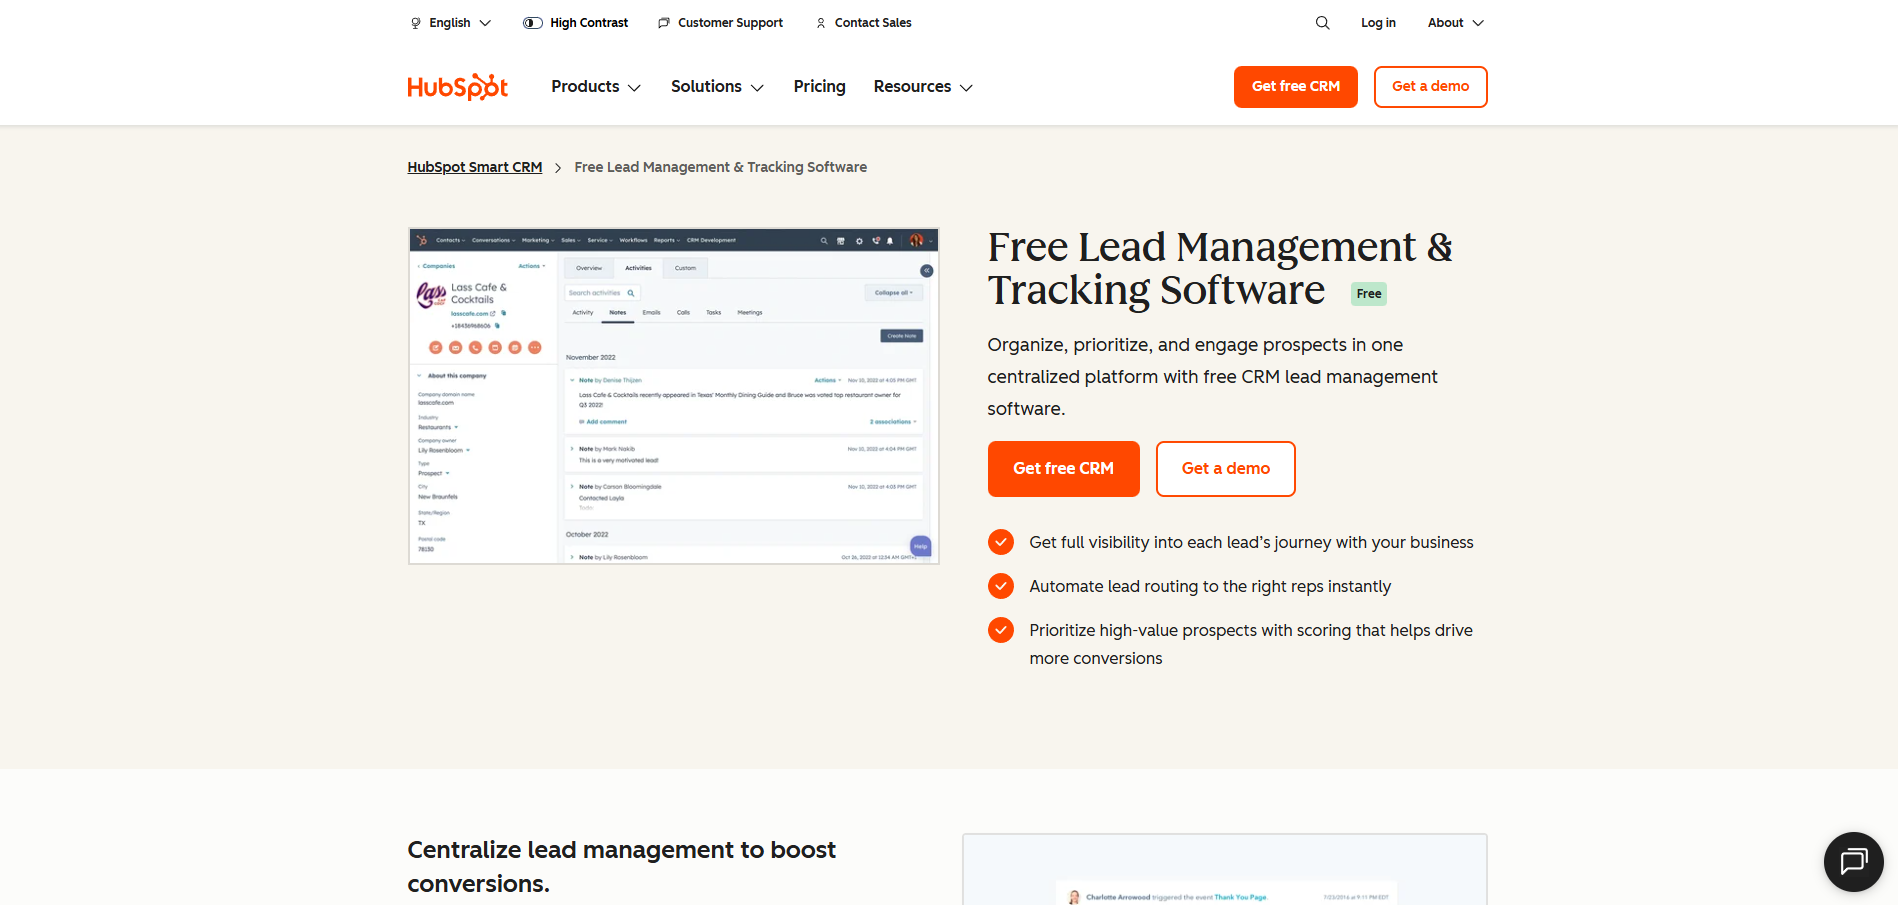The height and width of the screenshot is (905, 1898).
Task: Click the Free Lead Management breadcrumb text
Action: [721, 167]
